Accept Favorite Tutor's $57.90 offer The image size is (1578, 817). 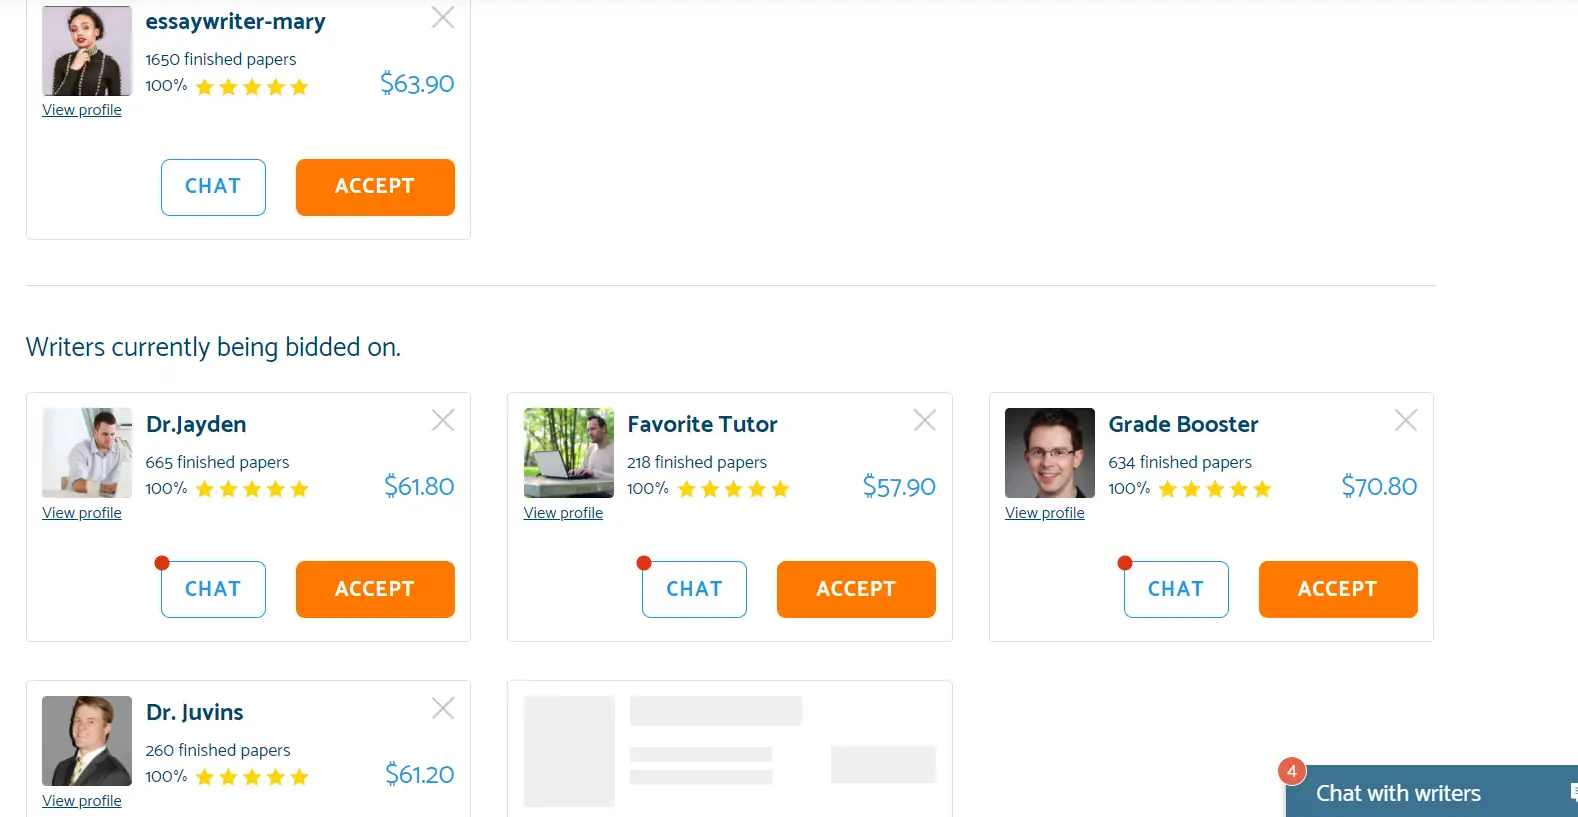[x=856, y=589]
